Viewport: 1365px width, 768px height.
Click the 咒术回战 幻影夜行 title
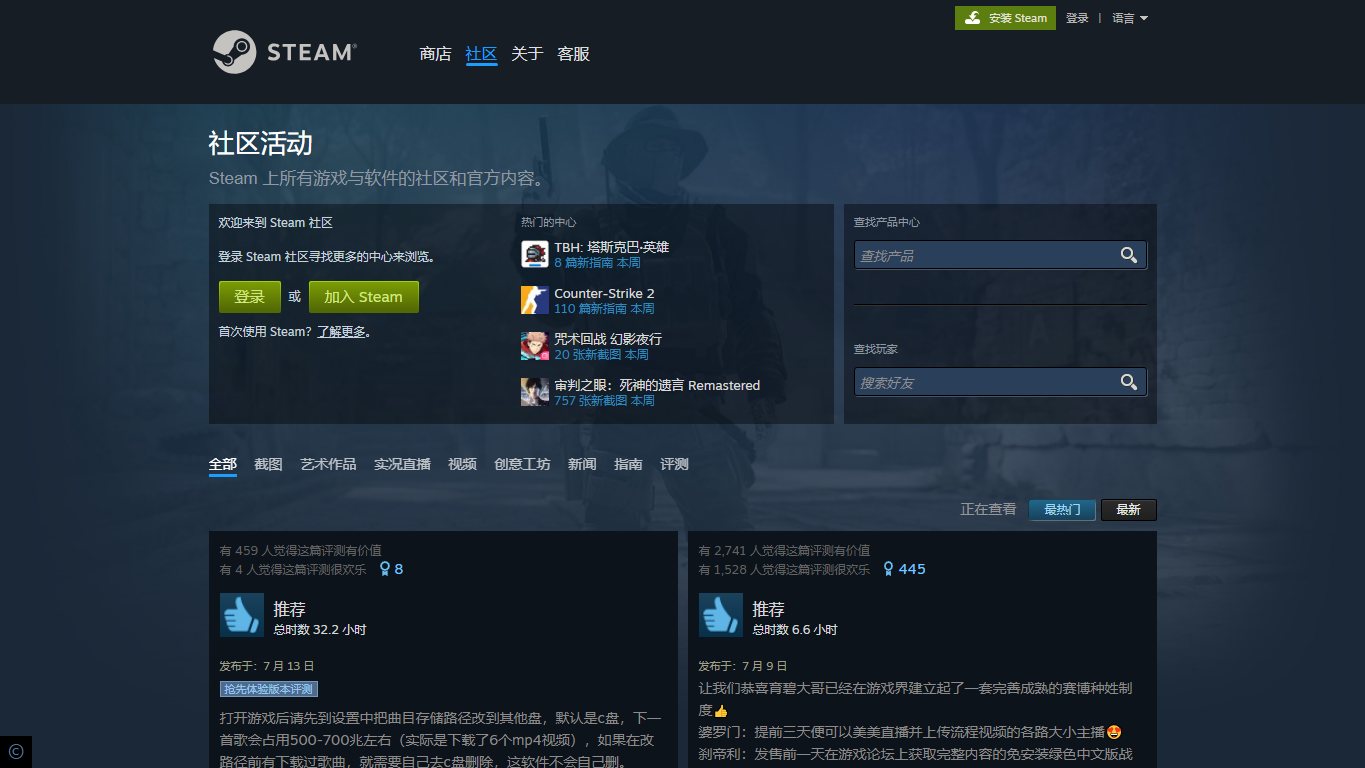click(x=608, y=339)
